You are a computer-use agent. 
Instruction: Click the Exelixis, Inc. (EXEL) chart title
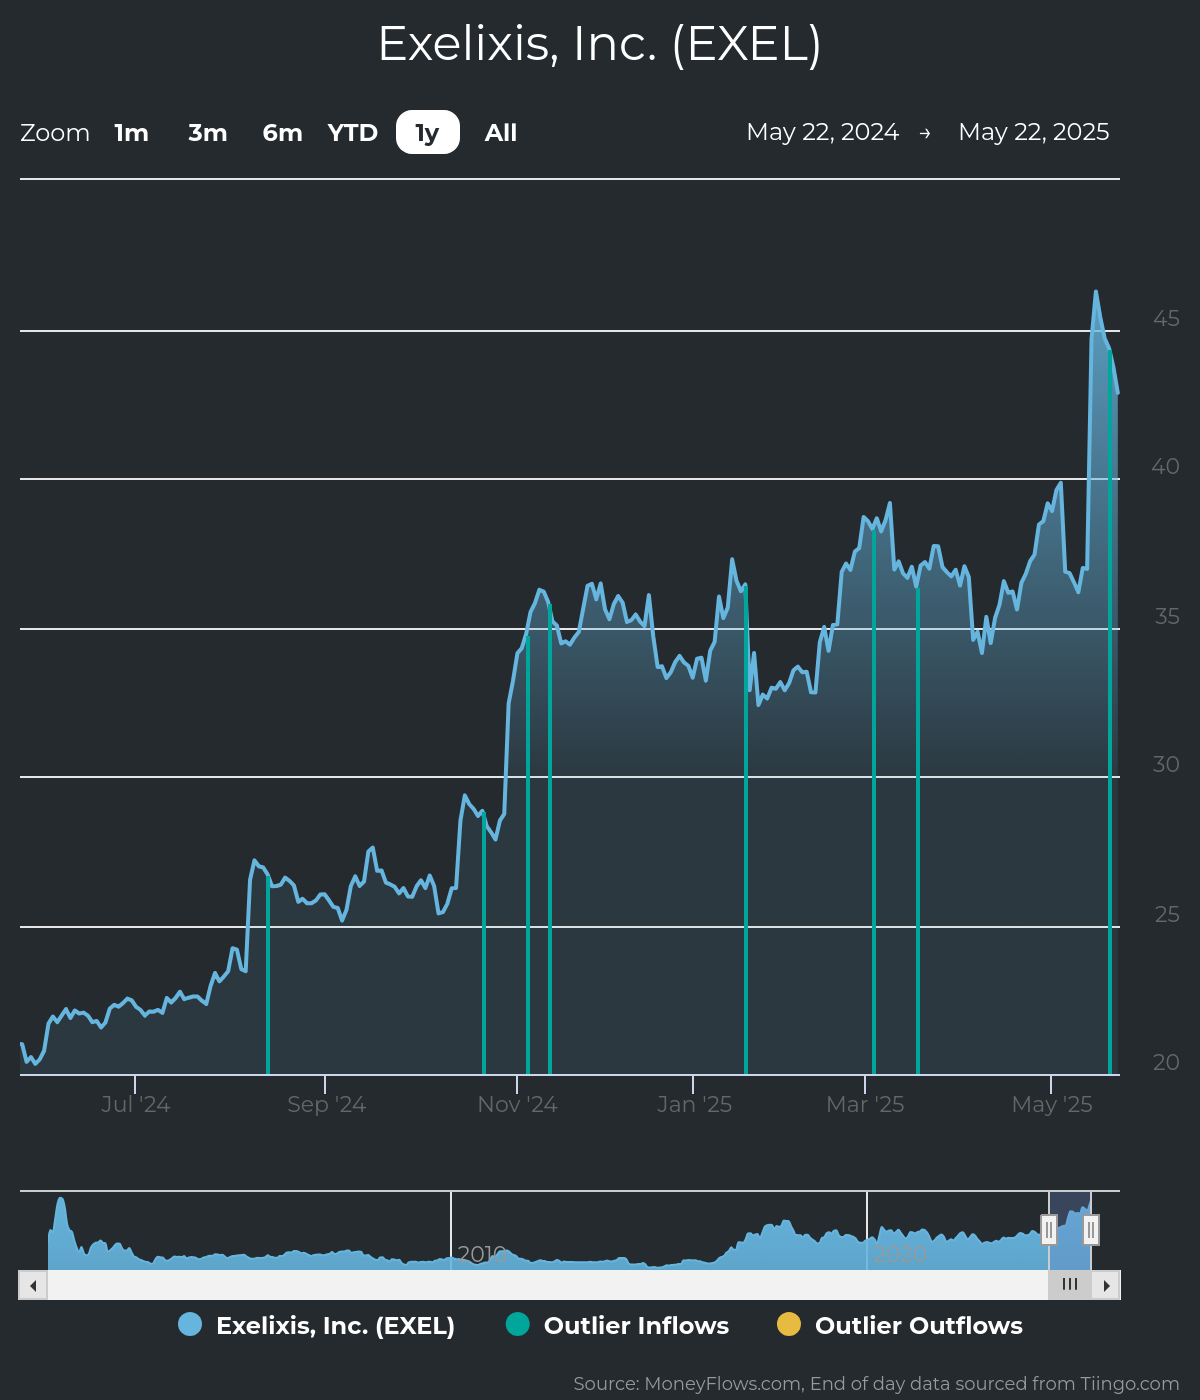click(600, 44)
